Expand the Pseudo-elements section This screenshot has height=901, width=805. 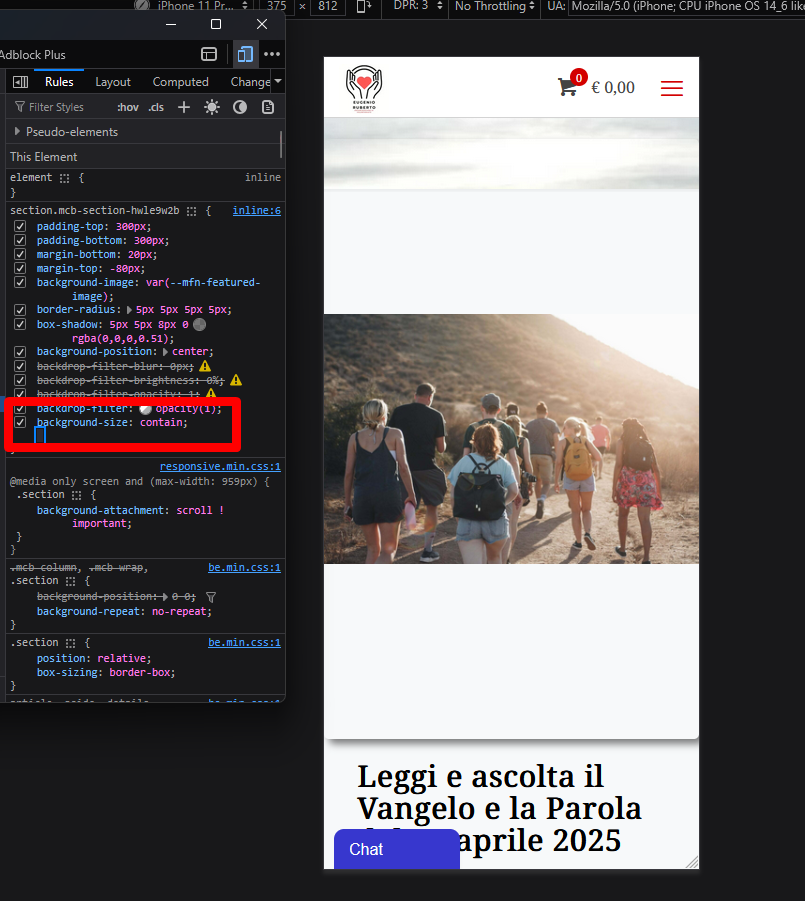[x=17, y=132]
